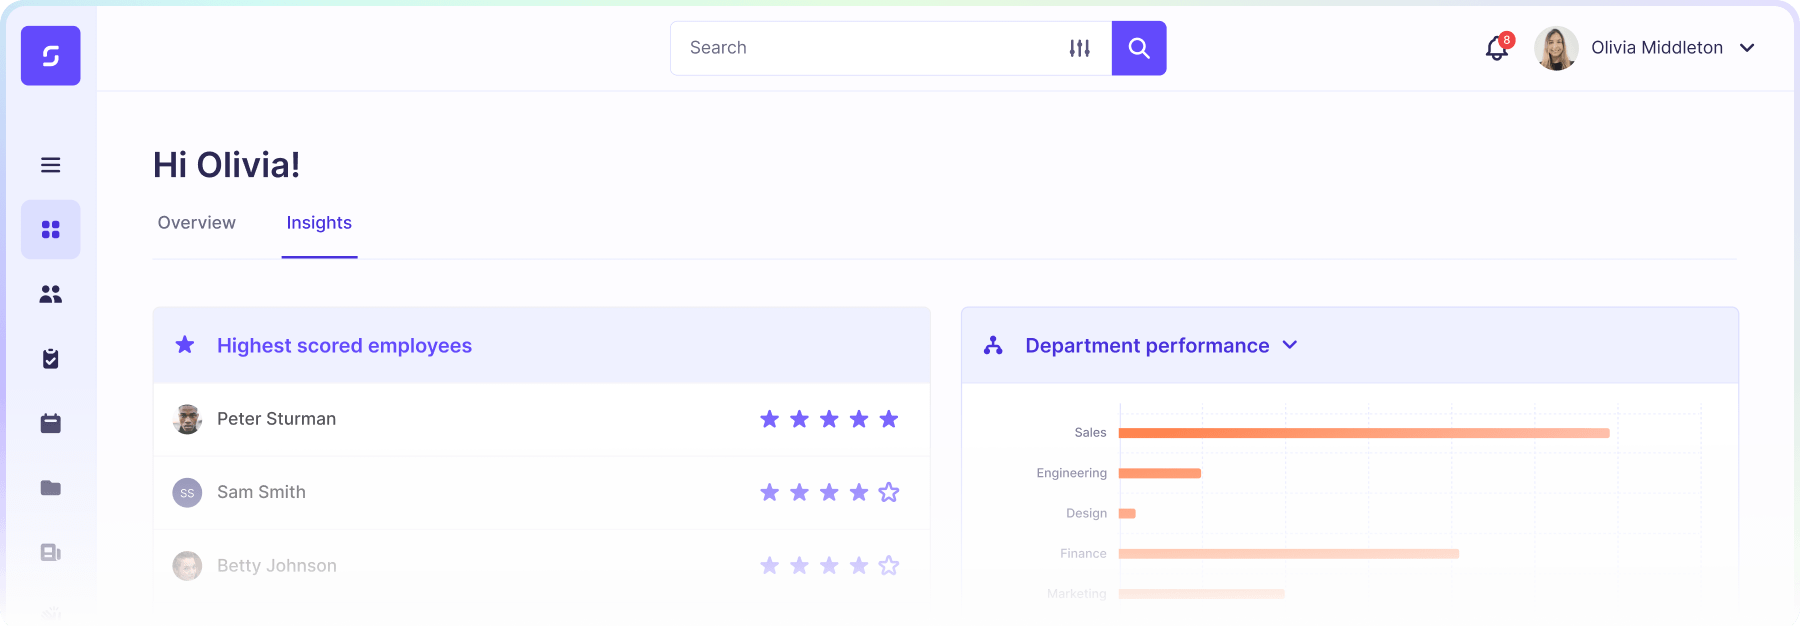Click the purple S logo icon

click(51, 56)
